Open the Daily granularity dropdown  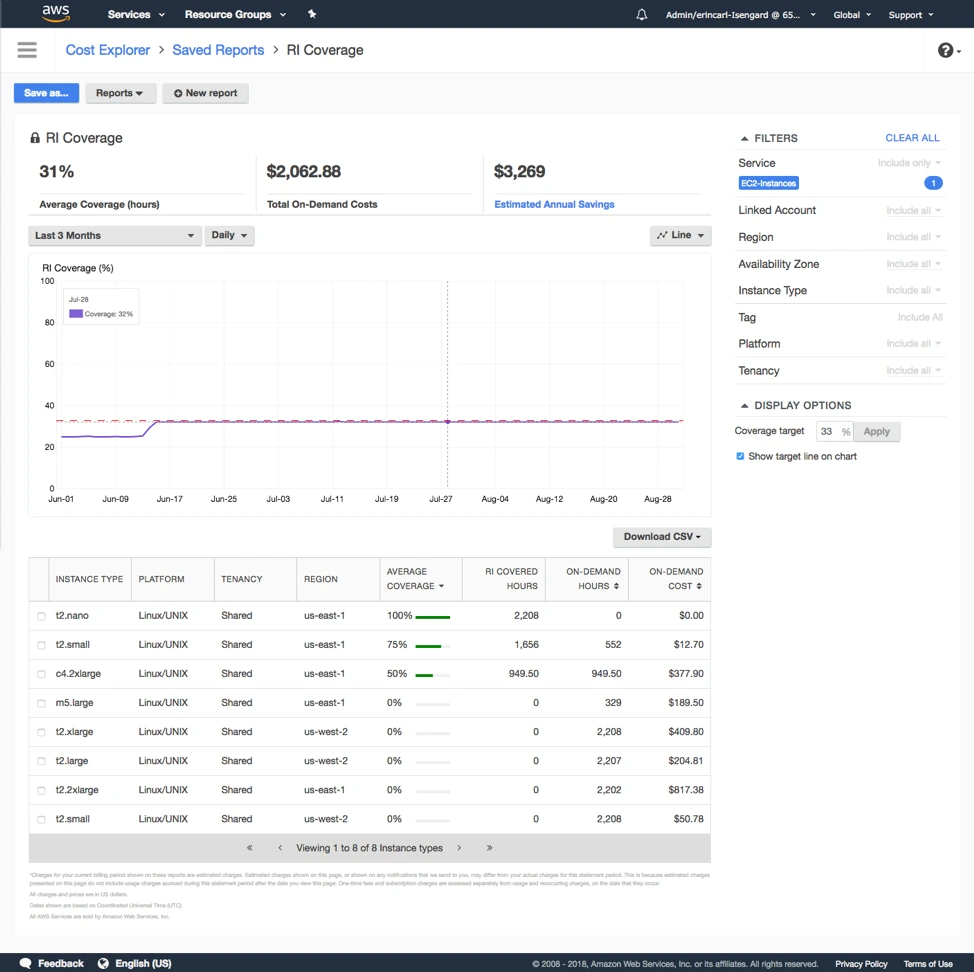coord(229,235)
